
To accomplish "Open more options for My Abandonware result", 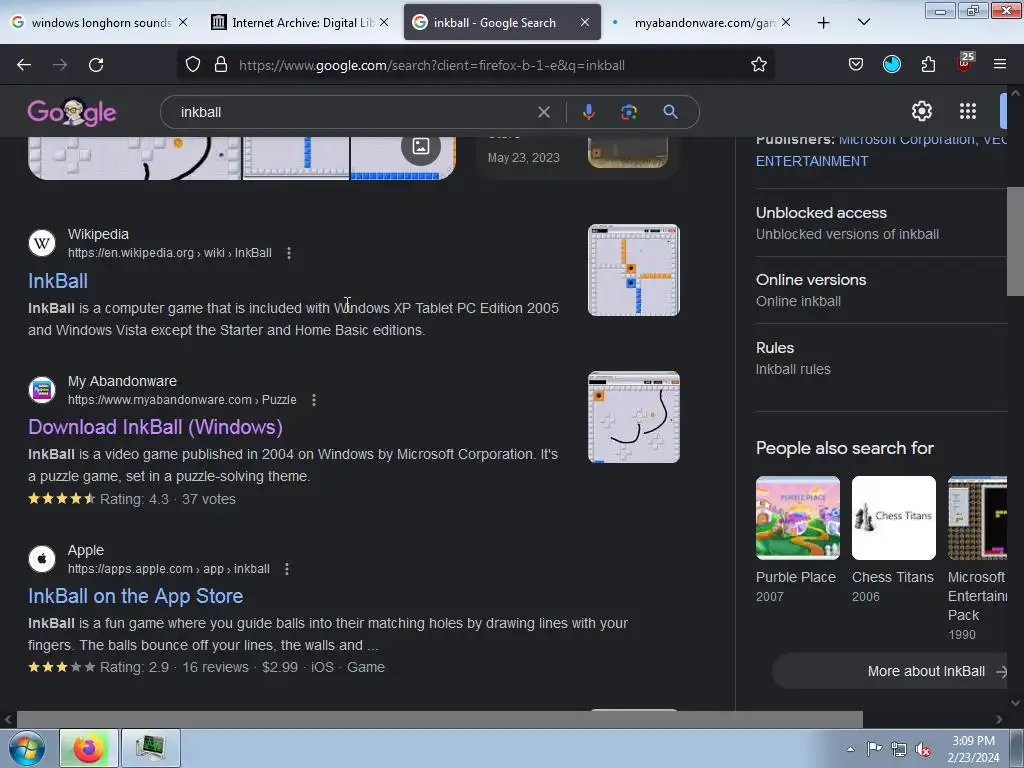I will point(314,400).
